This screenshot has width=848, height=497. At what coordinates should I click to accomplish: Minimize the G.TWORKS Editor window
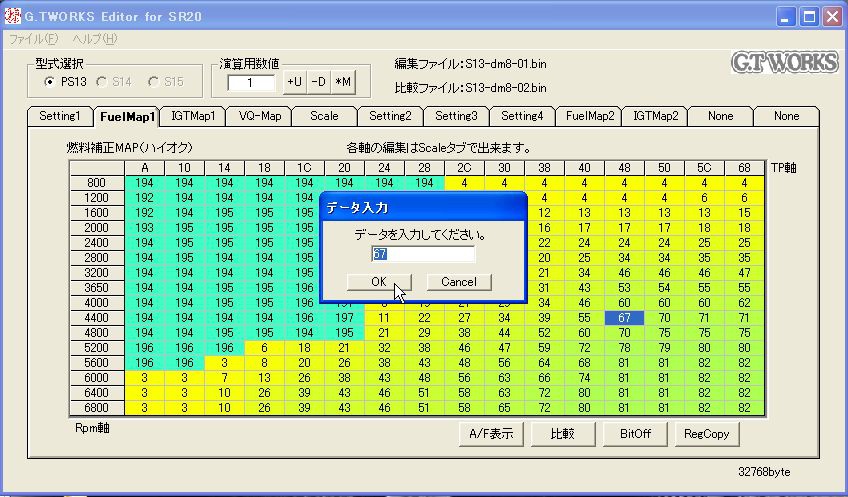coord(785,17)
